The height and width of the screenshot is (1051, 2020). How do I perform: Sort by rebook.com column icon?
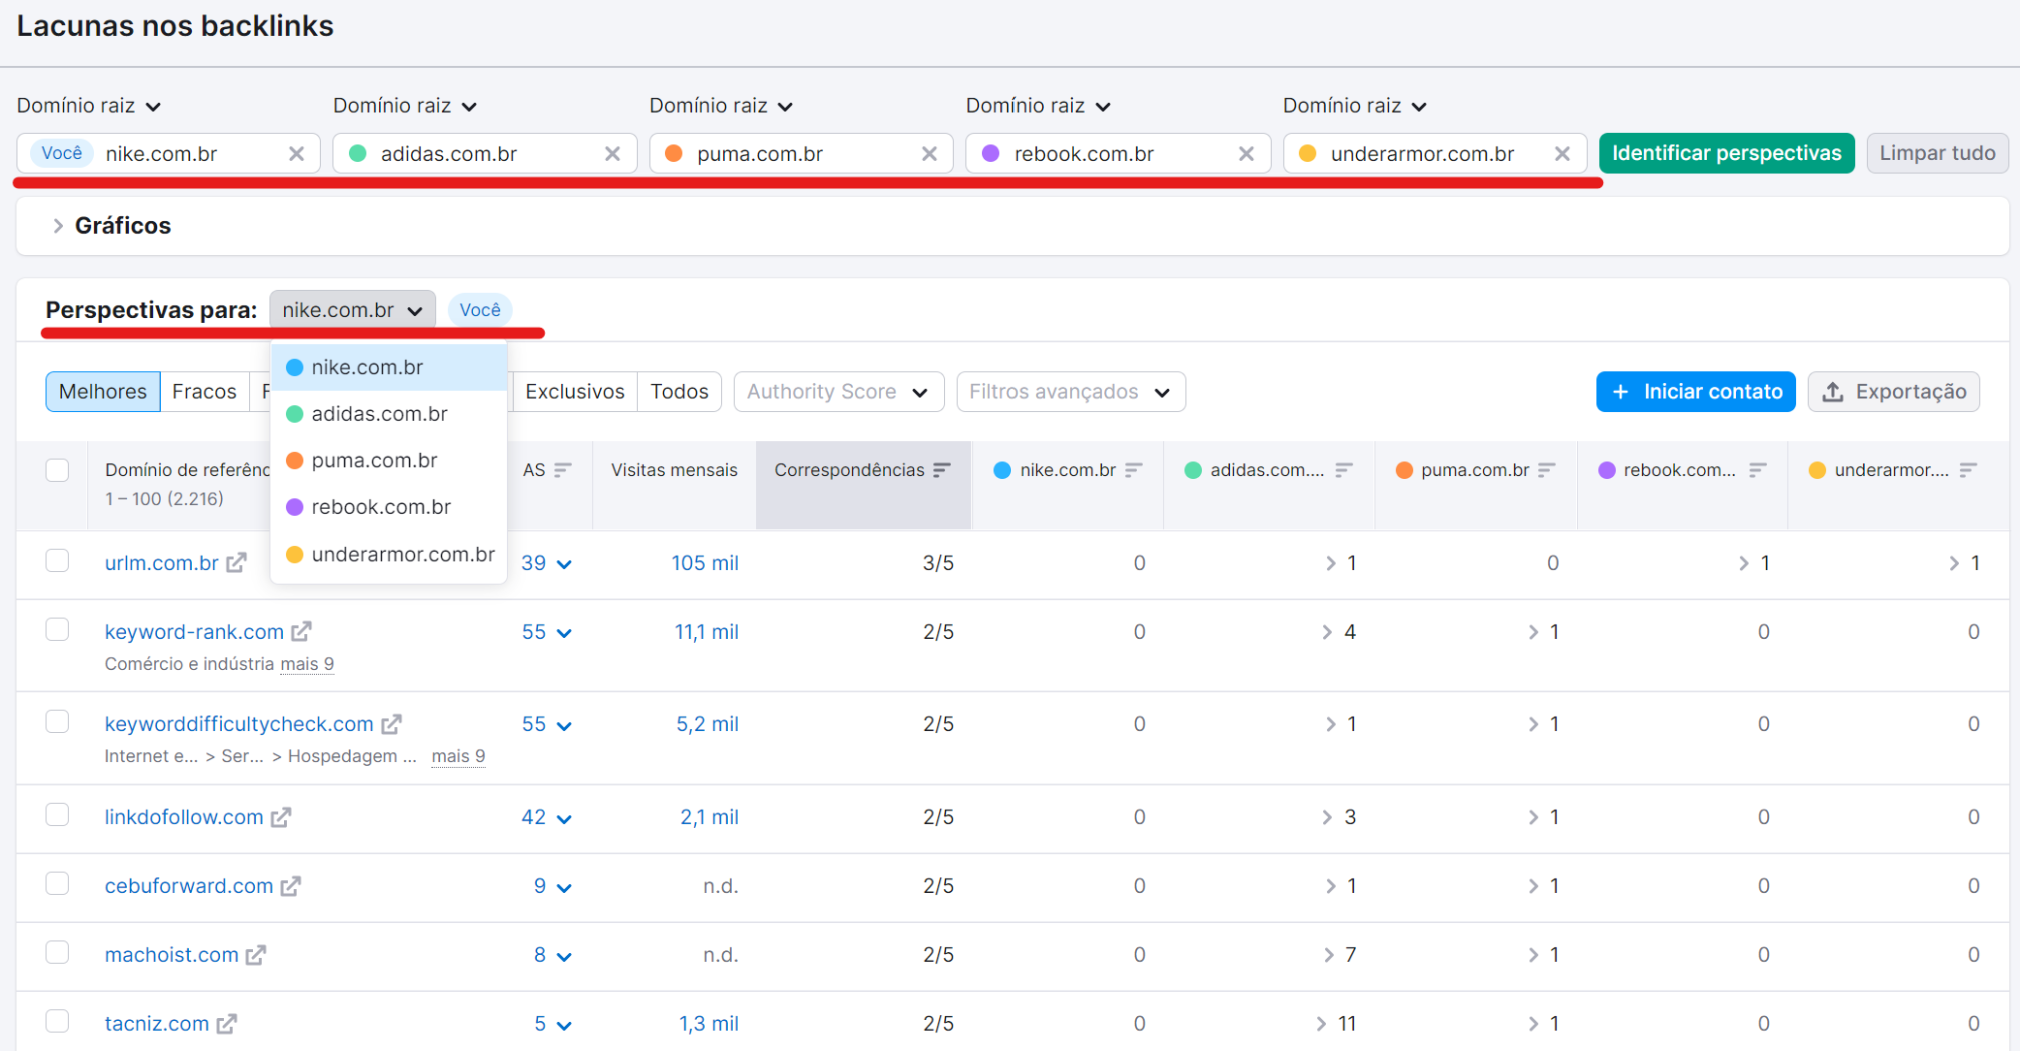coord(1758,470)
